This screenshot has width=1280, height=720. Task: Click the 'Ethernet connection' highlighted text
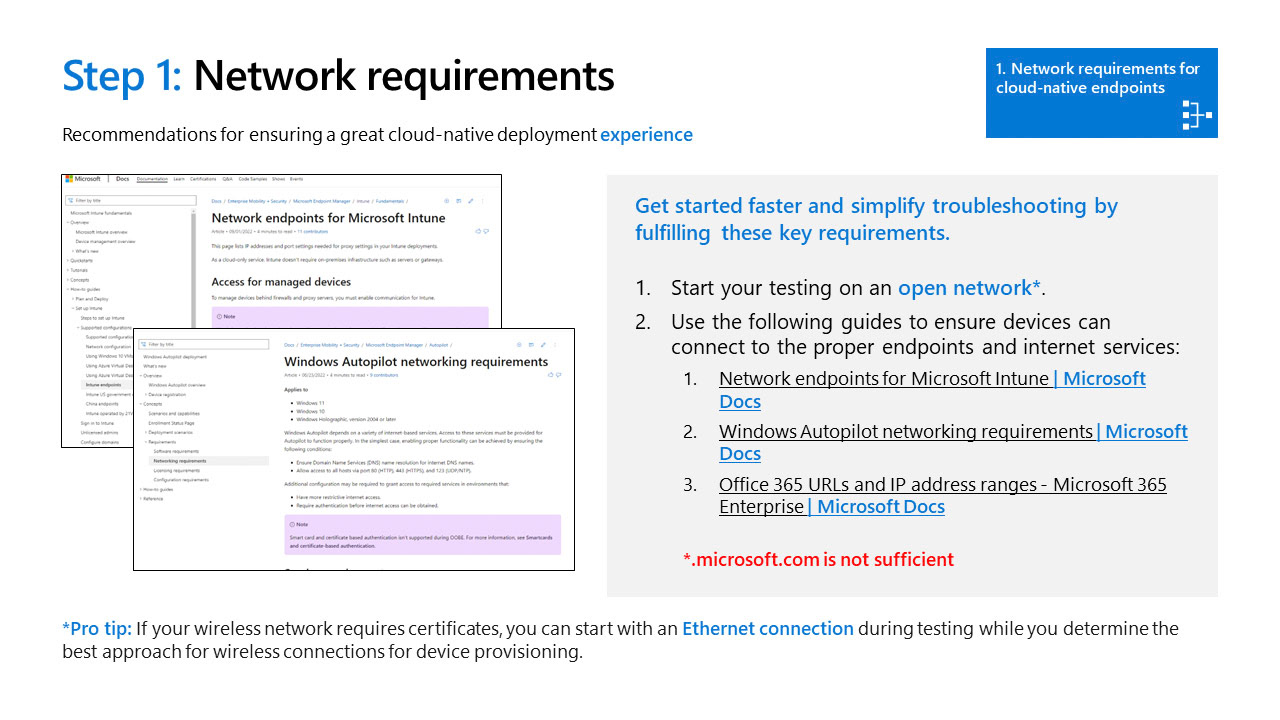tap(768, 629)
